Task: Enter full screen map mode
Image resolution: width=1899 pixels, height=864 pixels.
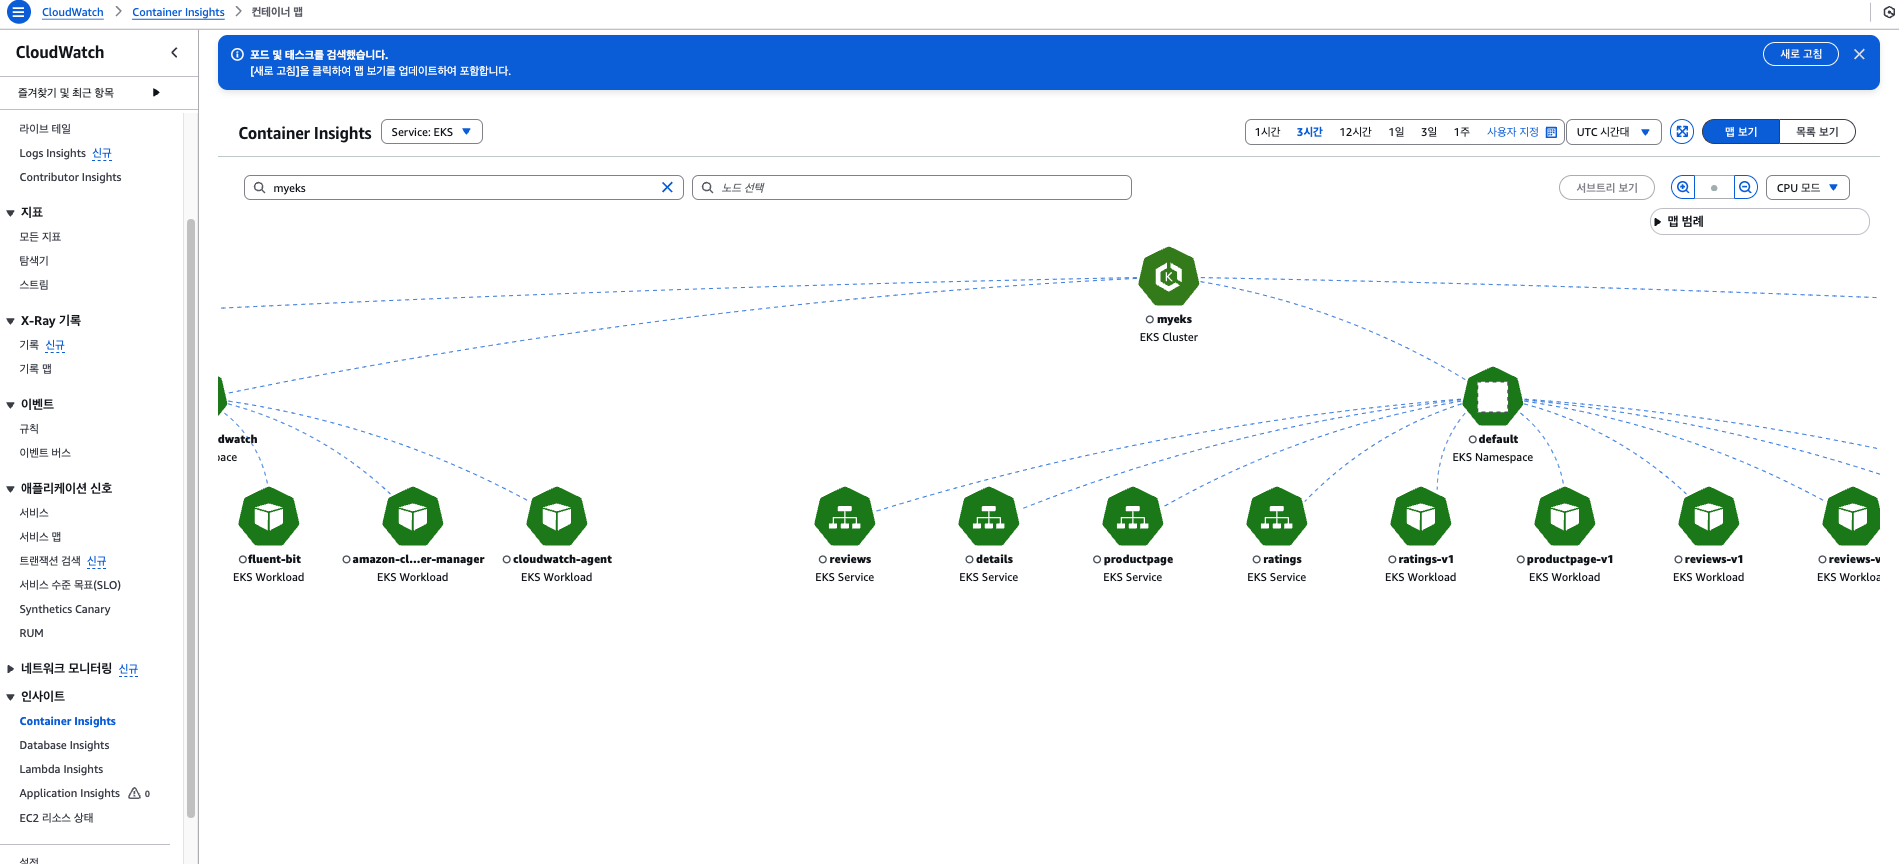Action: click(x=1682, y=132)
